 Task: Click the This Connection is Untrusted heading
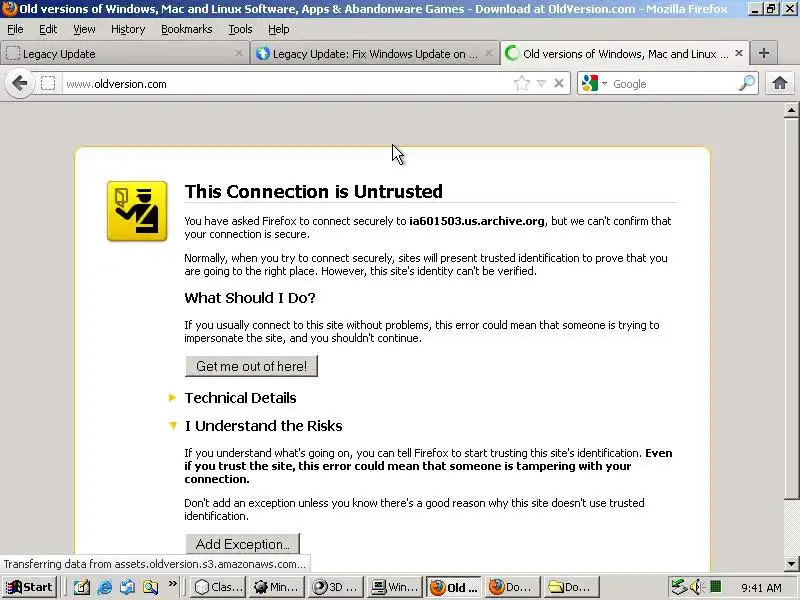coord(313,191)
